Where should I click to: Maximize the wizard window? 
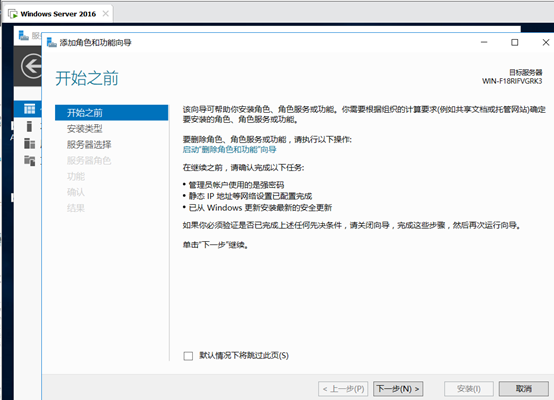515,42
